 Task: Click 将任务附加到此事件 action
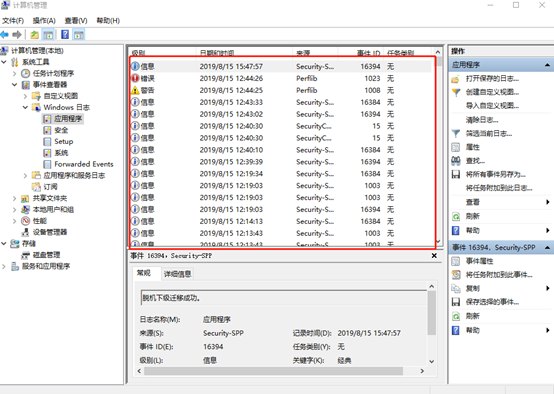click(x=499, y=275)
